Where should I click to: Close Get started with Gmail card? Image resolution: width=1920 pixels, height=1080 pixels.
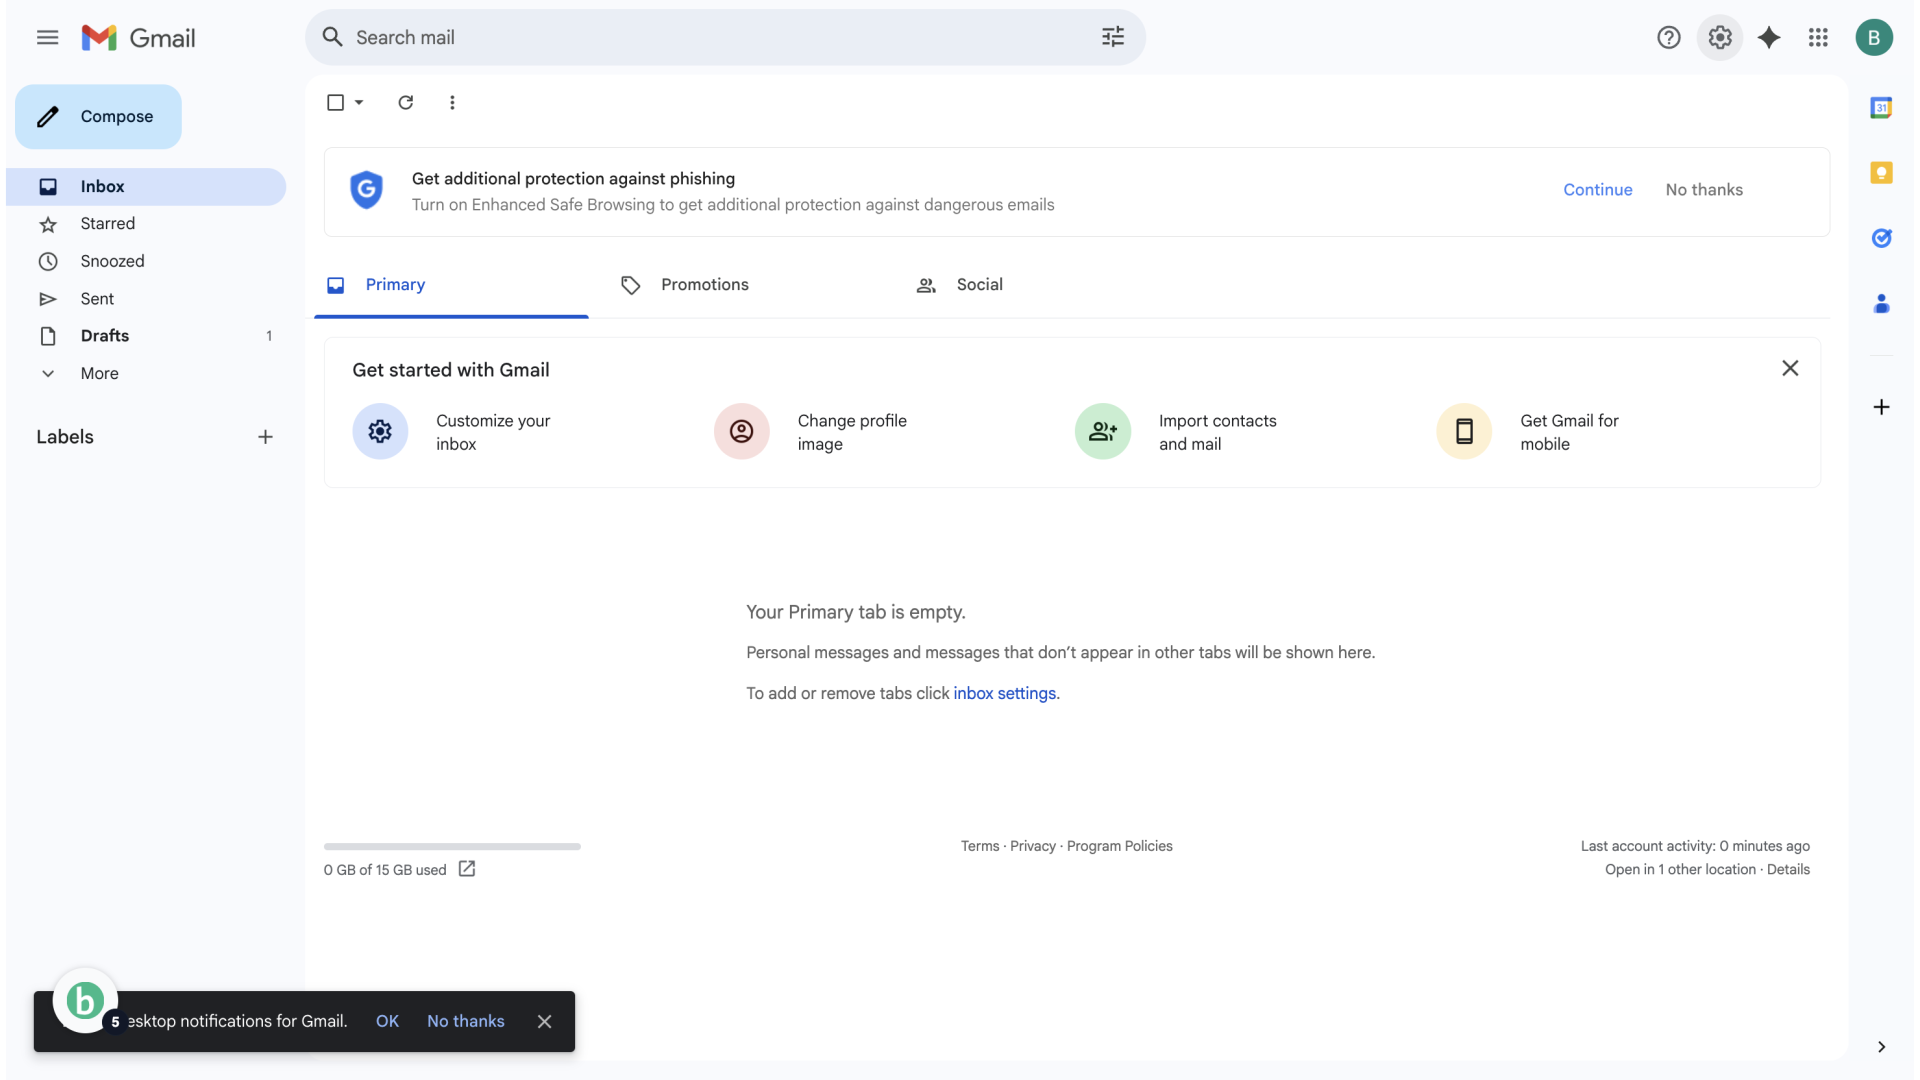point(1790,368)
